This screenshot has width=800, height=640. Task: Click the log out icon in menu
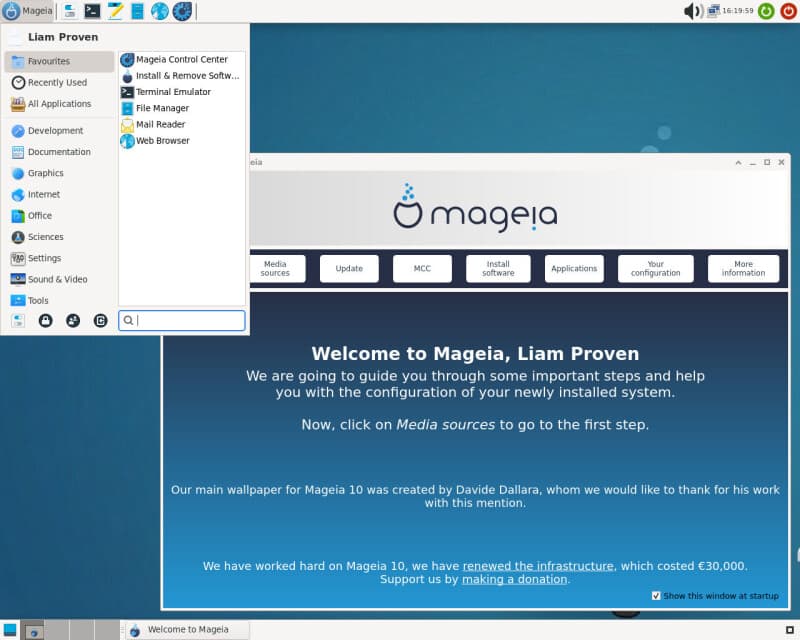(101, 321)
